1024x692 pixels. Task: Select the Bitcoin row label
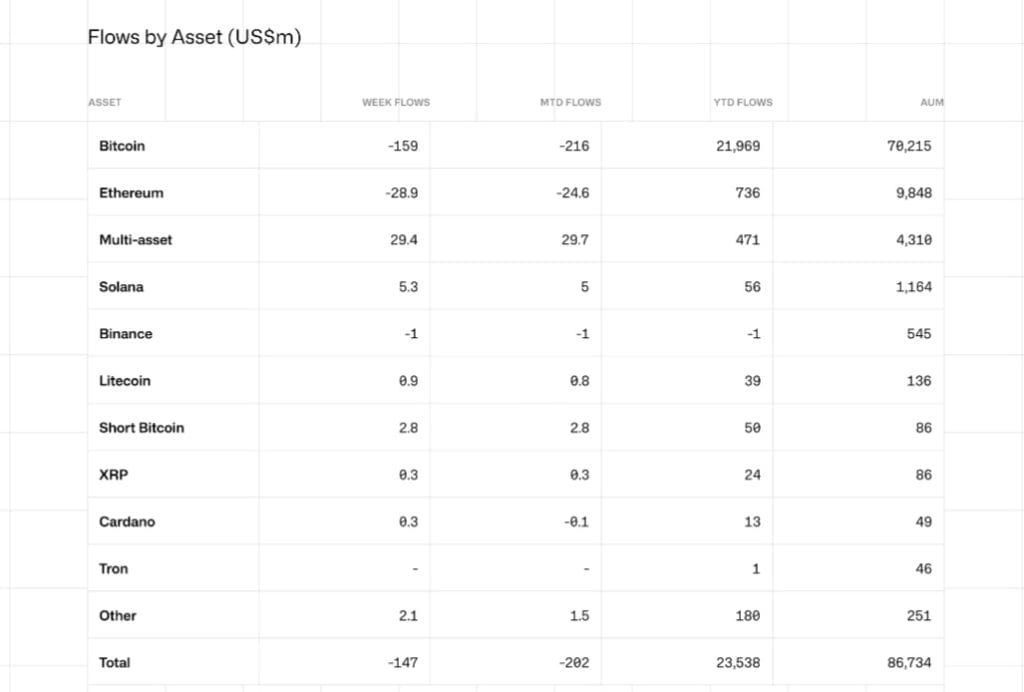[x=122, y=146]
